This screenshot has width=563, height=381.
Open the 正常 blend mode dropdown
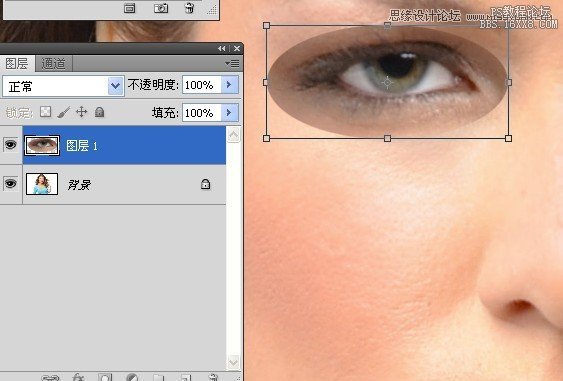click(x=63, y=86)
